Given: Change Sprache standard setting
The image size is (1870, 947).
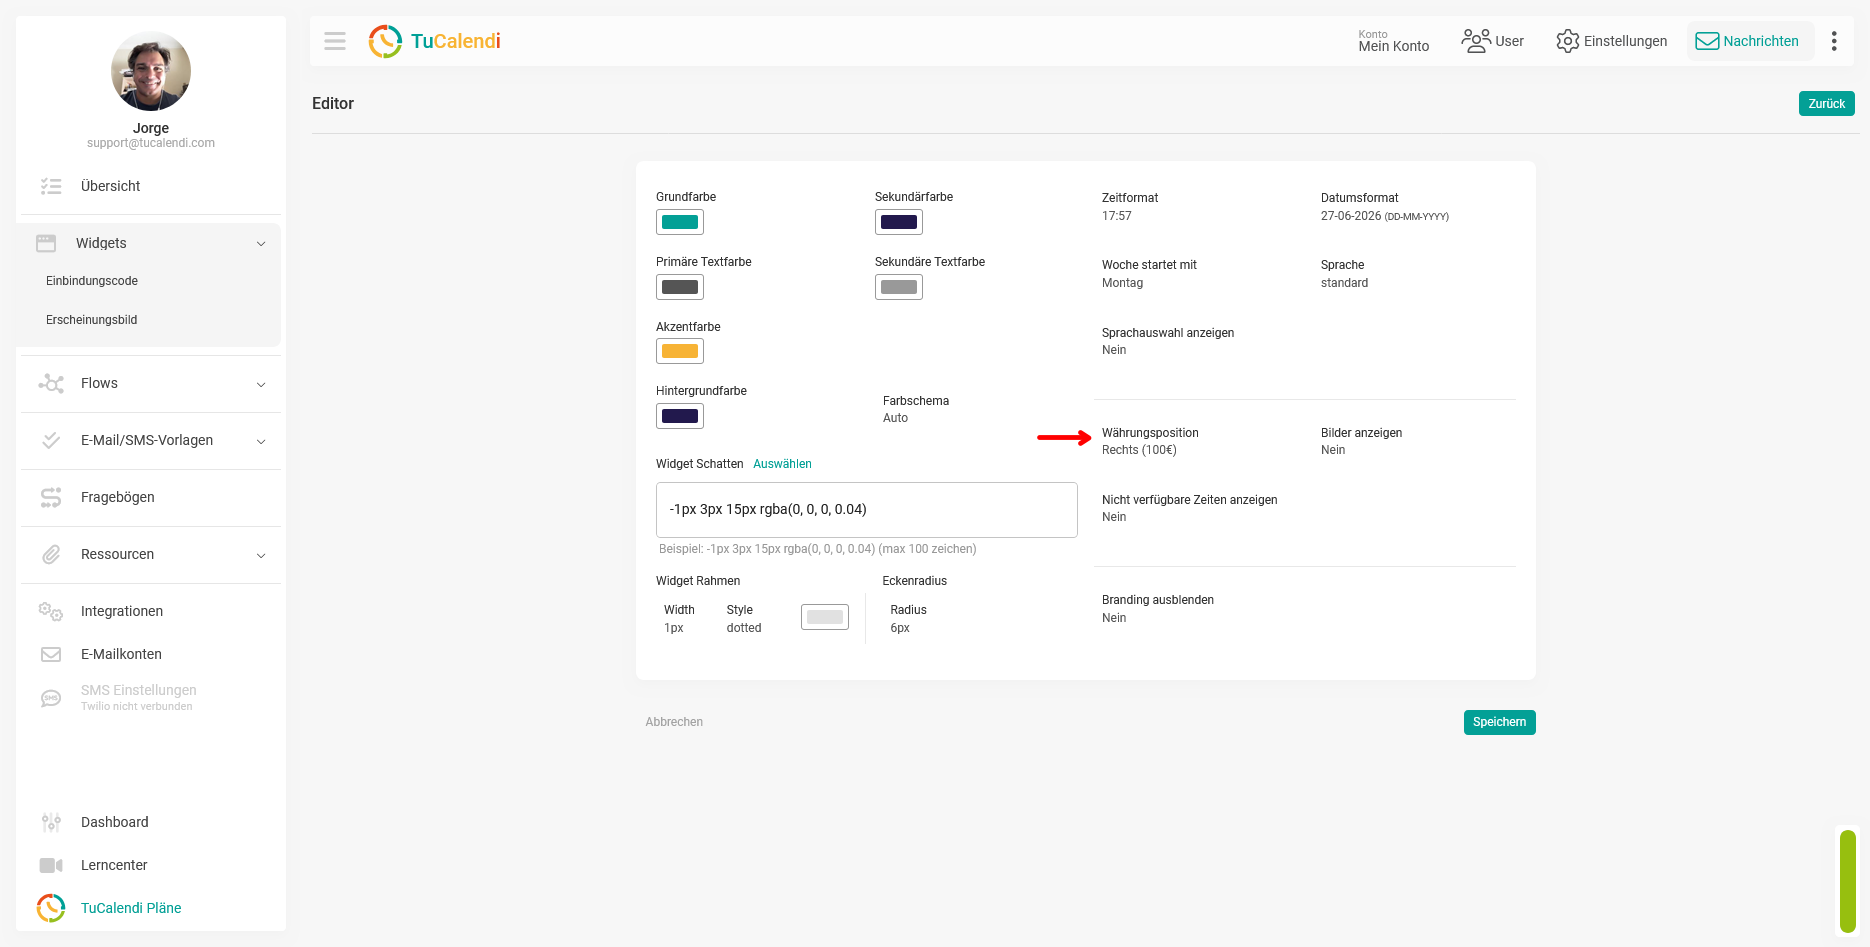Looking at the screenshot, I should click(1344, 274).
